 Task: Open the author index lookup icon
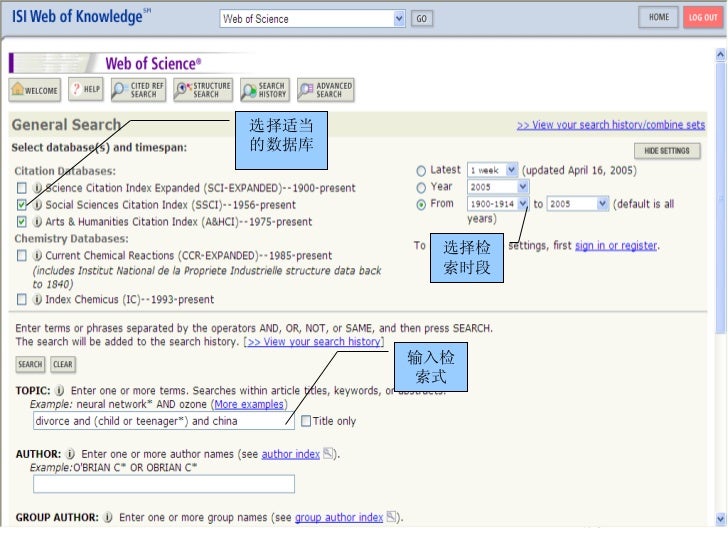[x=328, y=453]
